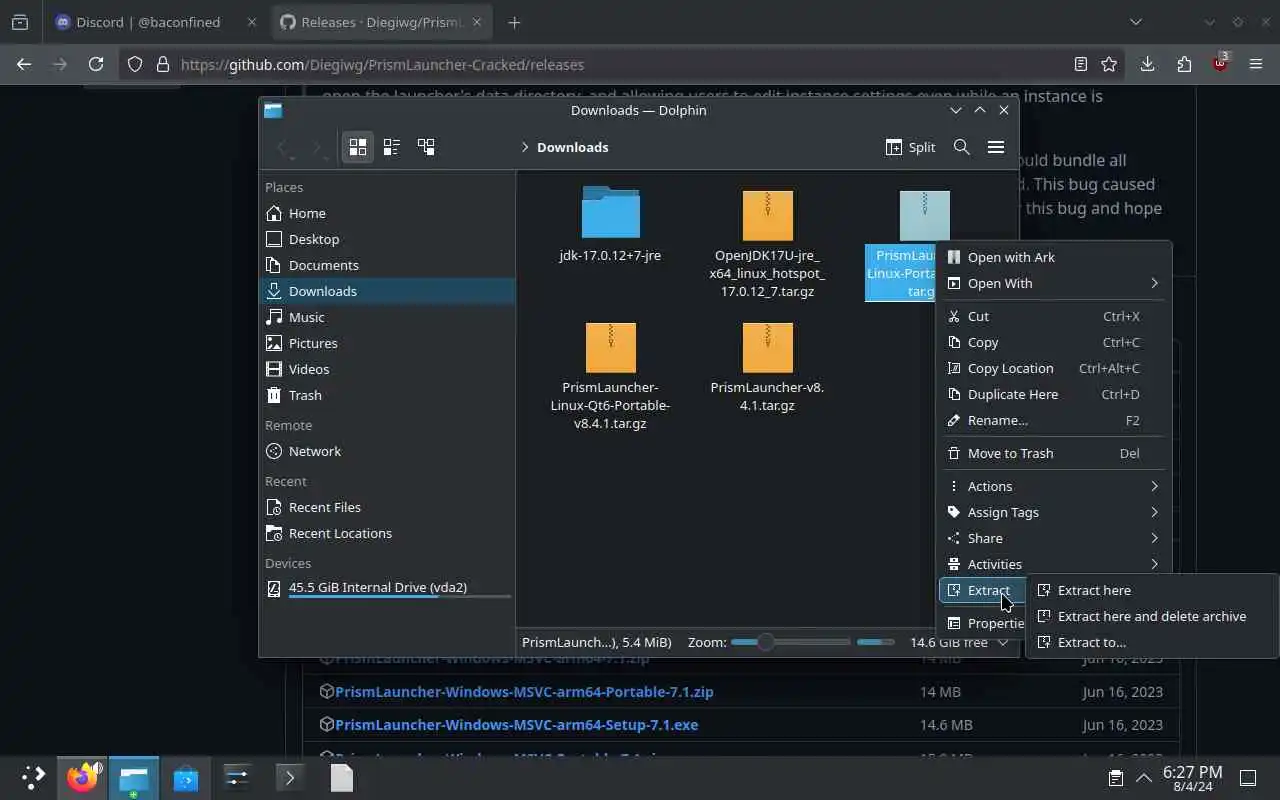Open Discover store icon in taskbar
This screenshot has width=1280, height=800.
coord(185,777)
